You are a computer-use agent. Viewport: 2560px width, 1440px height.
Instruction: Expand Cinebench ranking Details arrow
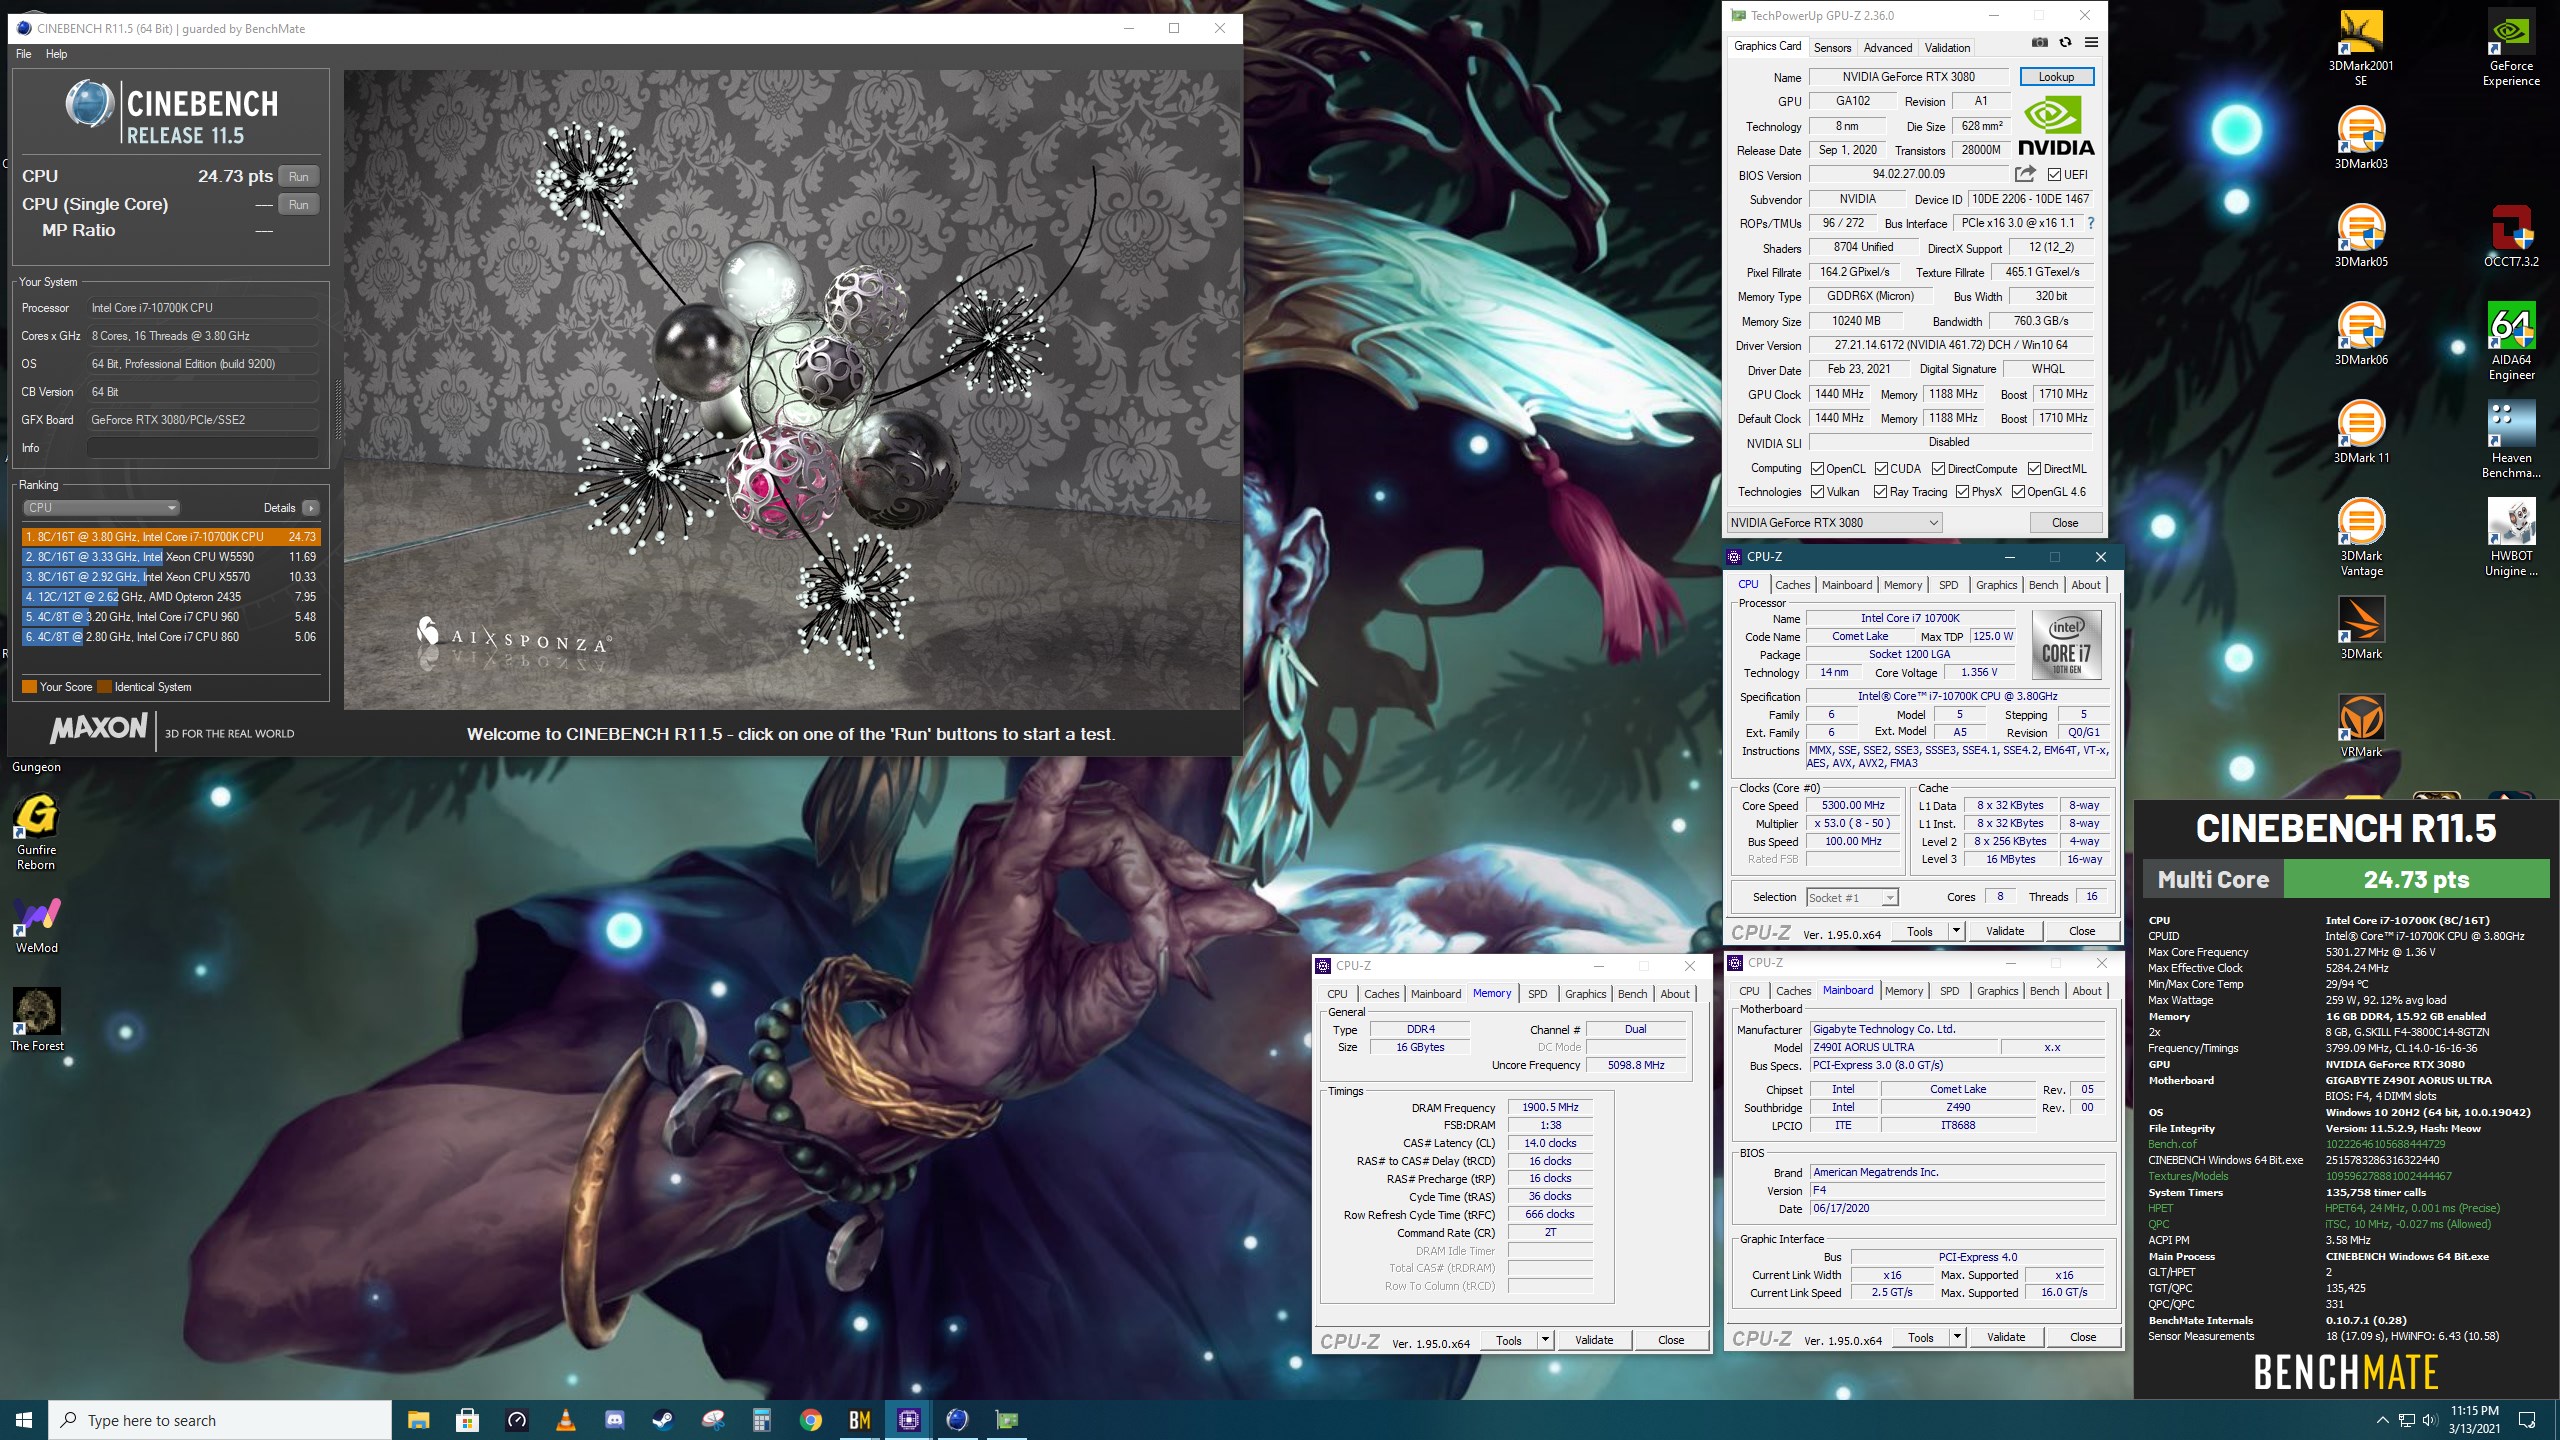click(x=311, y=508)
